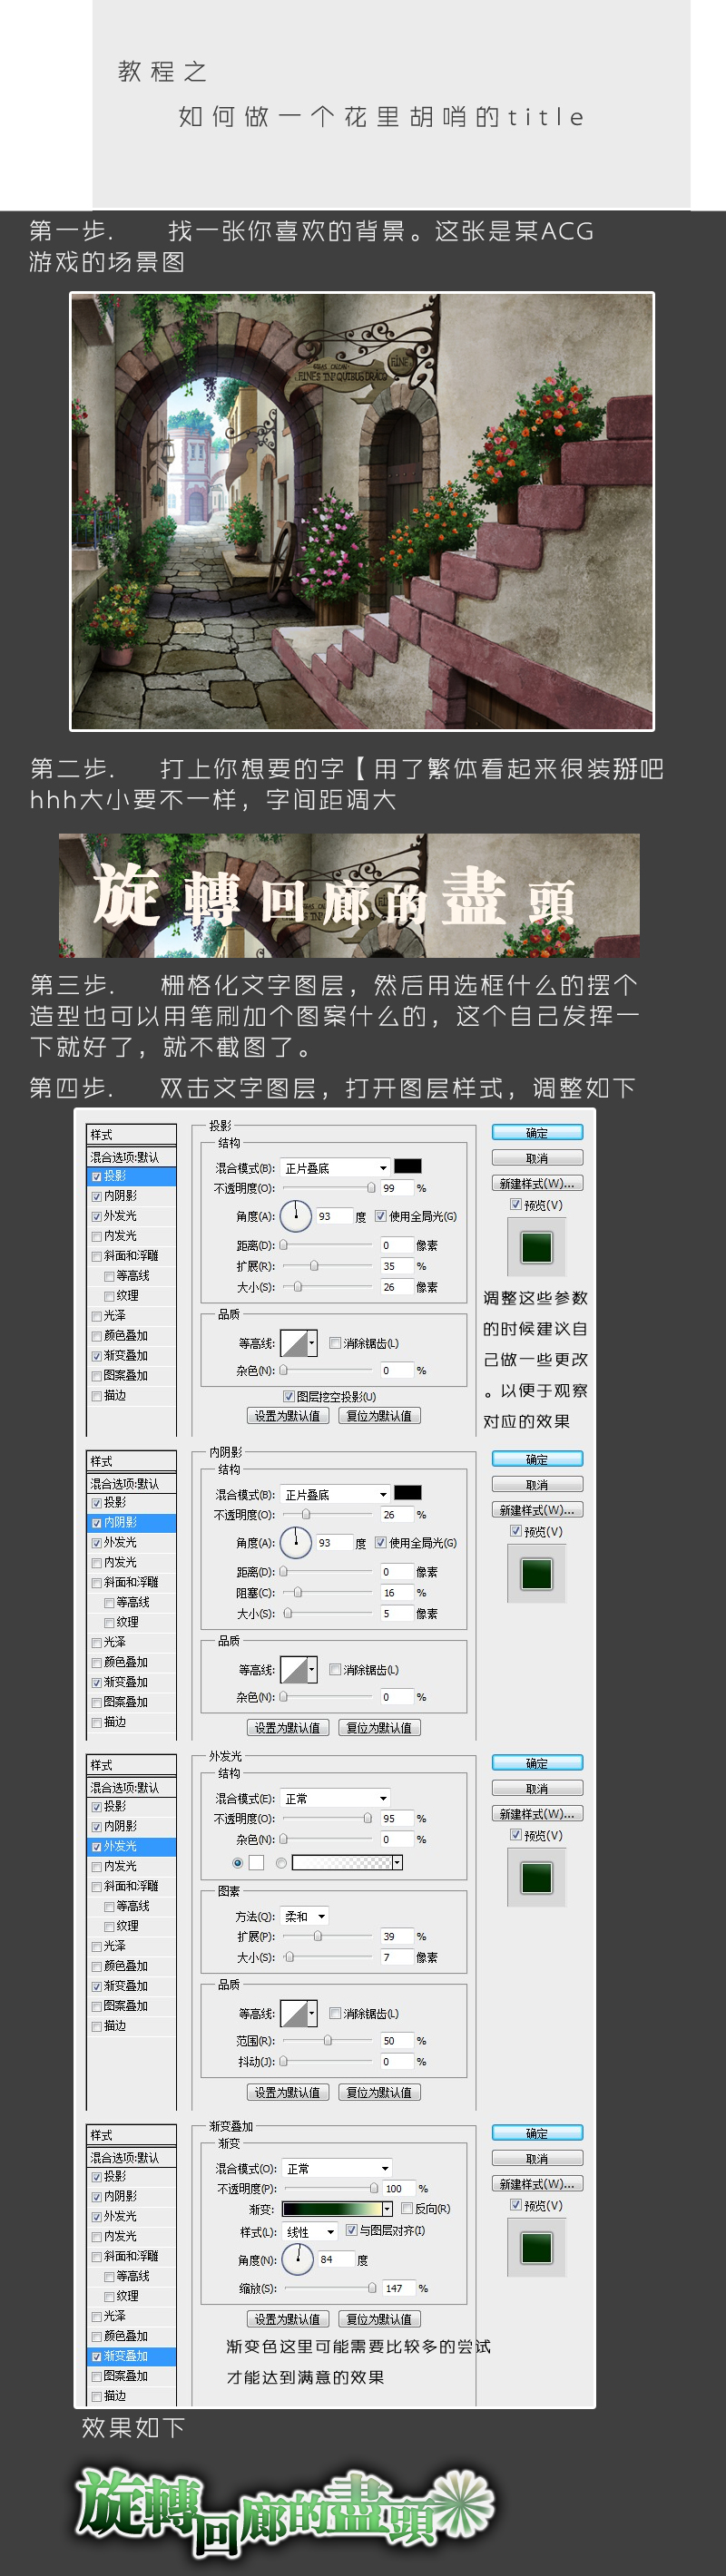This screenshot has height=2576, width=726.
Task: Toggle 使用全局光 checkbox in 内阴影 panel
Action: tap(381, 1543)
